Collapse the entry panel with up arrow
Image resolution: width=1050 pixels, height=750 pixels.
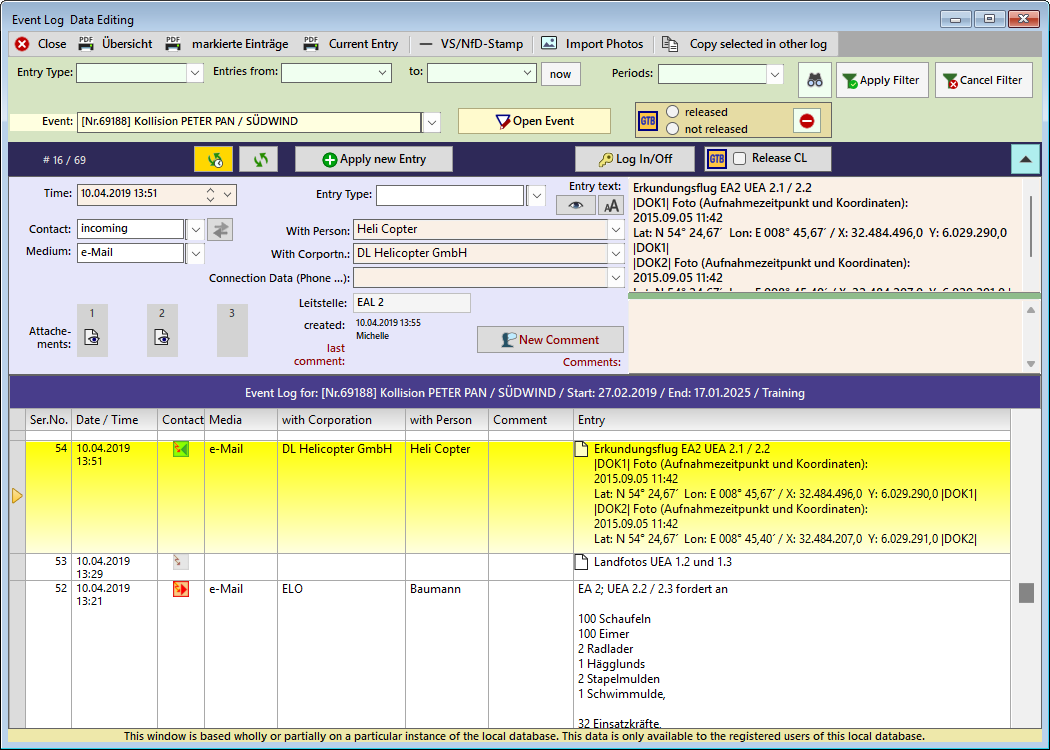1024,159
